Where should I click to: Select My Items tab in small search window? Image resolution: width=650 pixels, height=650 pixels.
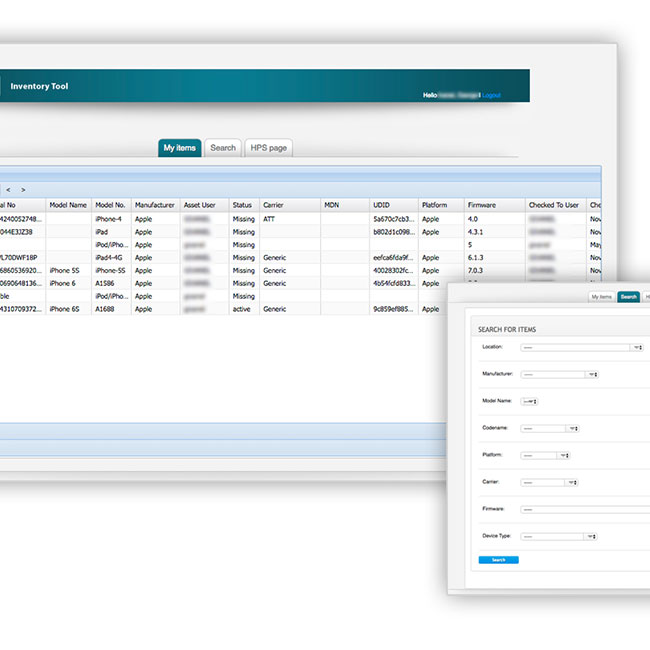[x=602, y=297]
